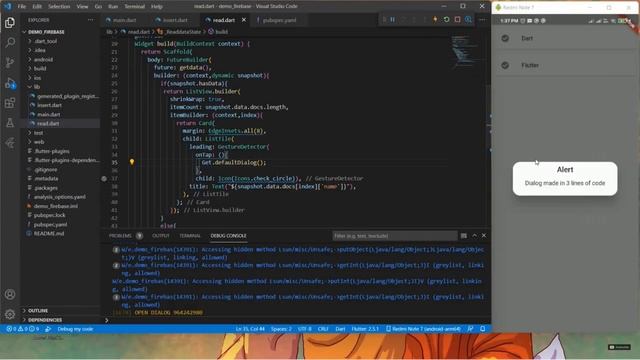Viewport: 640px width, 360px height.
Task: Open the Testing flask view
Action: [10, 122]
